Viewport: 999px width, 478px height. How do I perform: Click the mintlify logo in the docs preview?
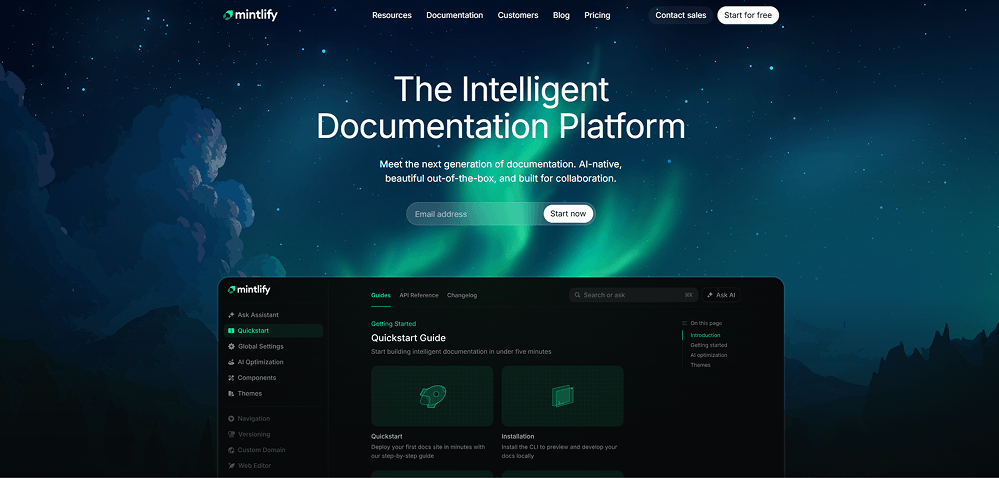(x=249, y=290)
